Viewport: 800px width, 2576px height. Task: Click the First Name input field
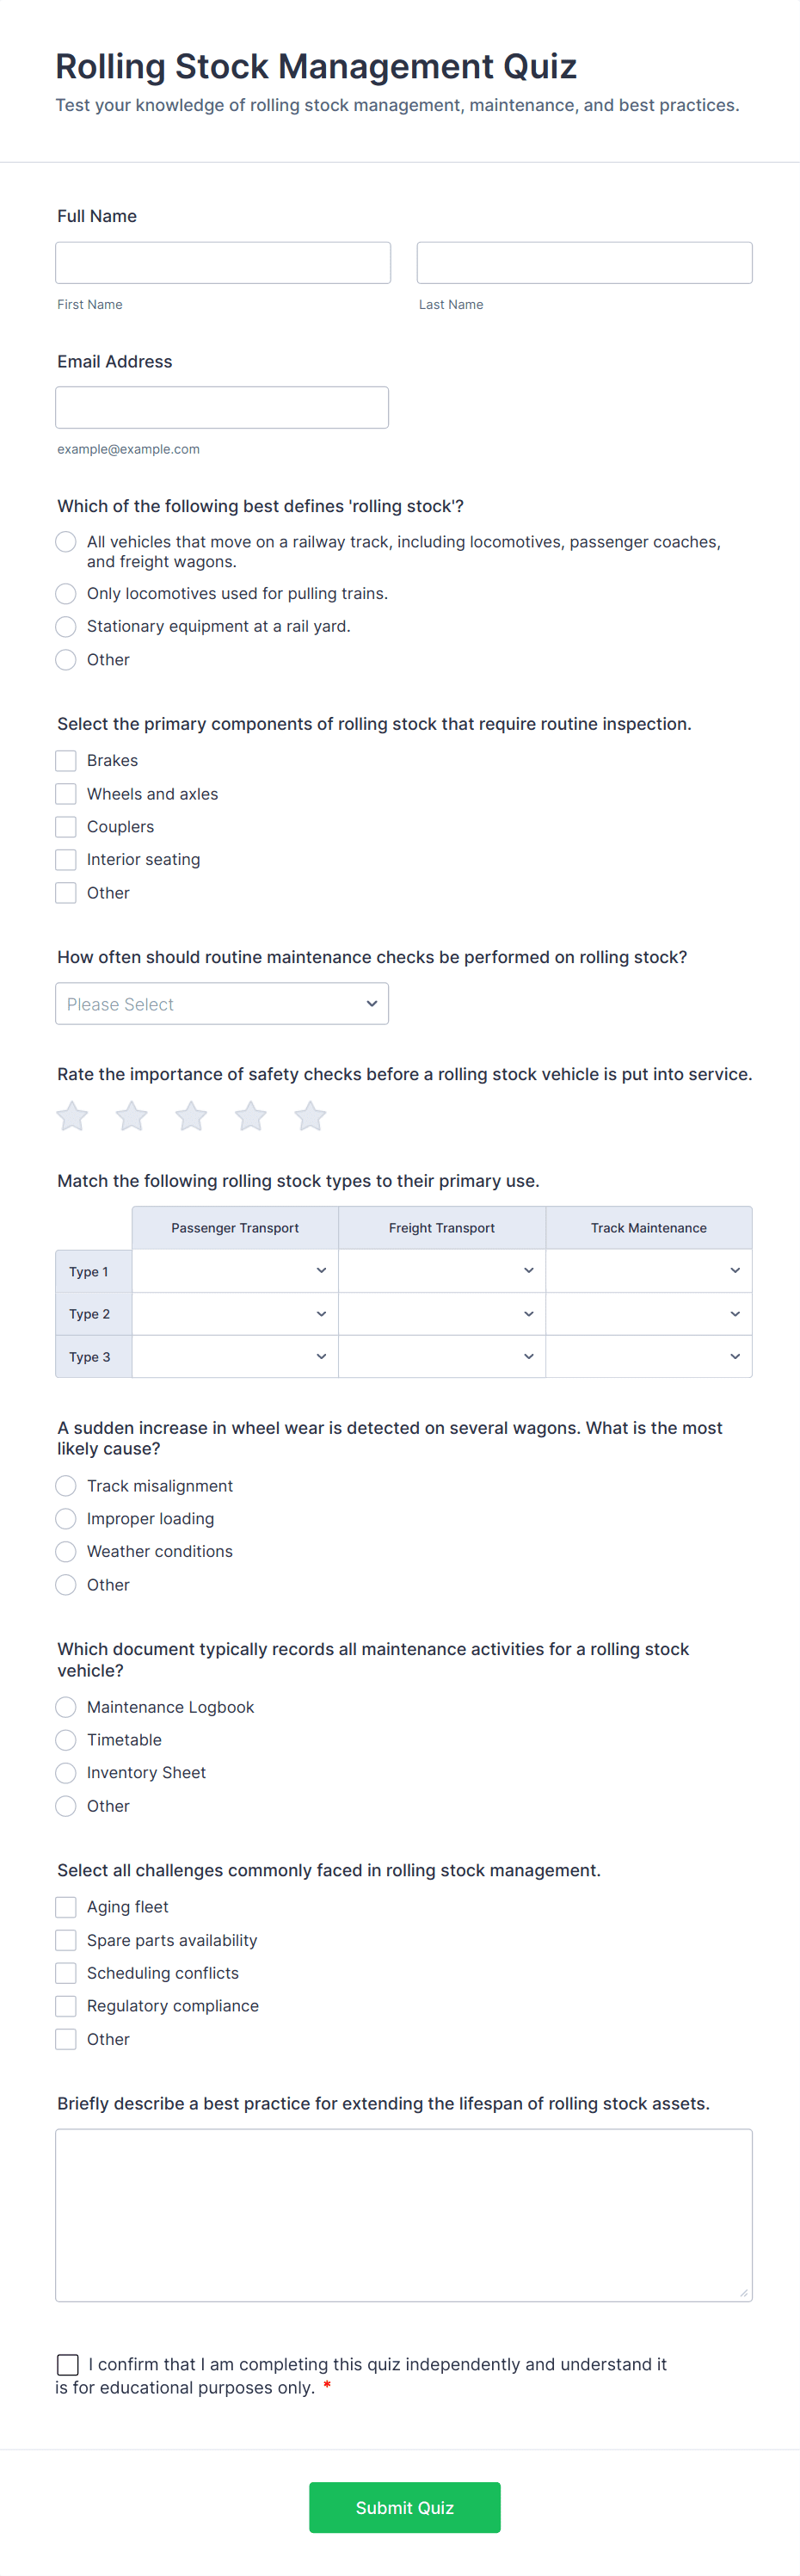coord(222,262)
